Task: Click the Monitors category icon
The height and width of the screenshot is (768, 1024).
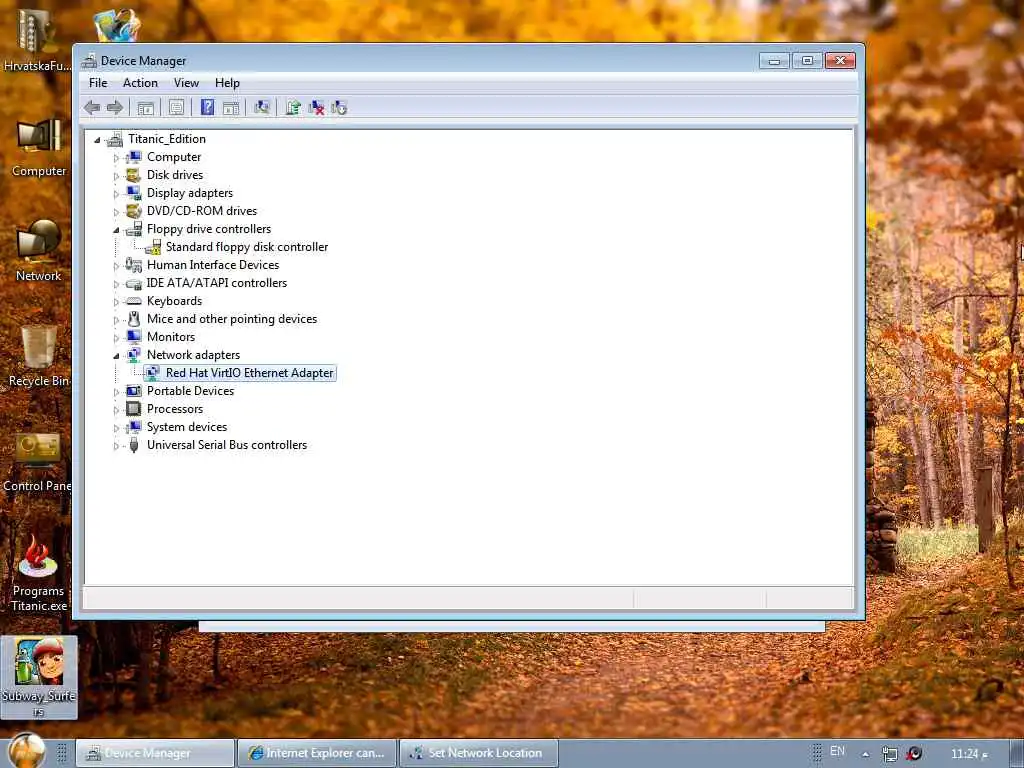Action: point(134,337)
